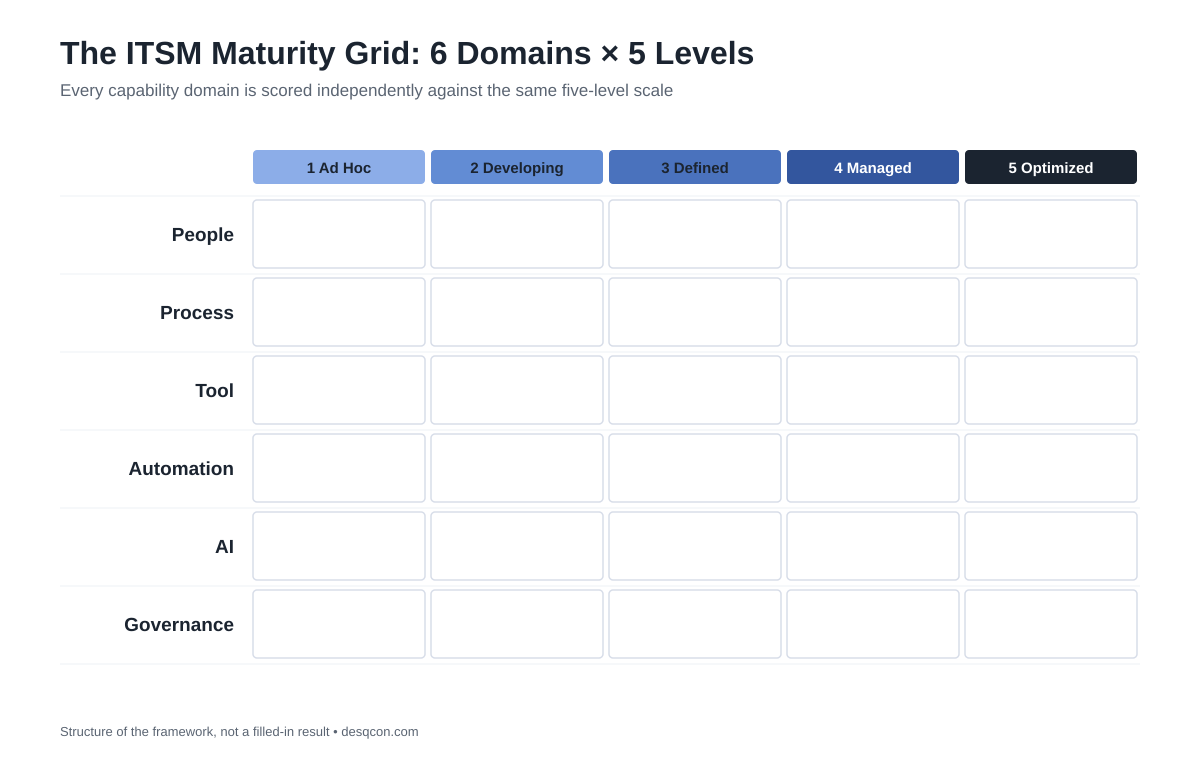
Task: Select the Governance cell under 1 Ad Hoc
Action: tap(339, 624)
